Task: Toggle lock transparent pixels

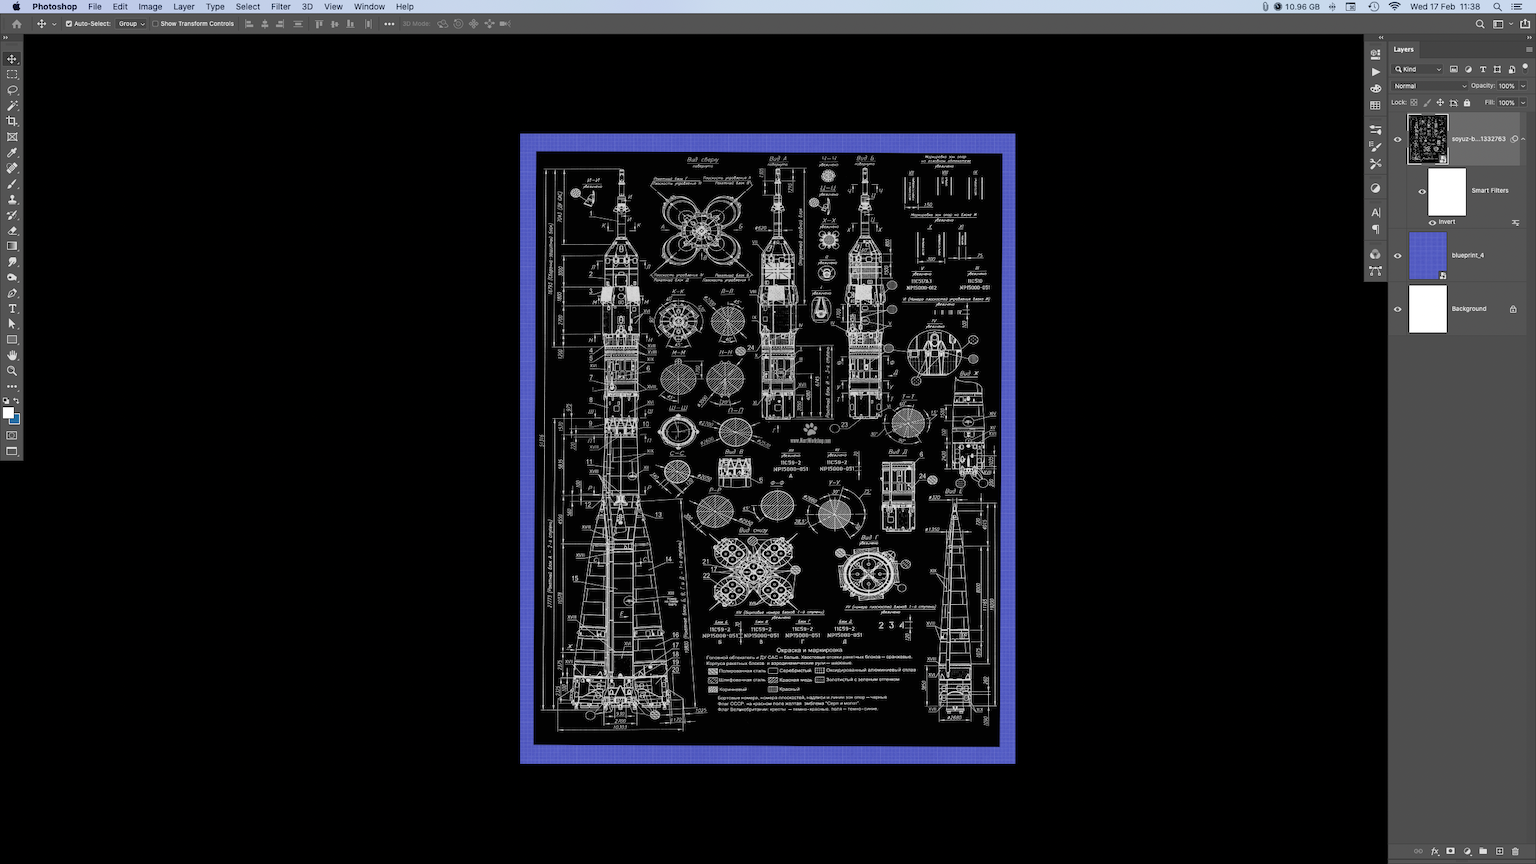Action: (x=1414, y=102)
